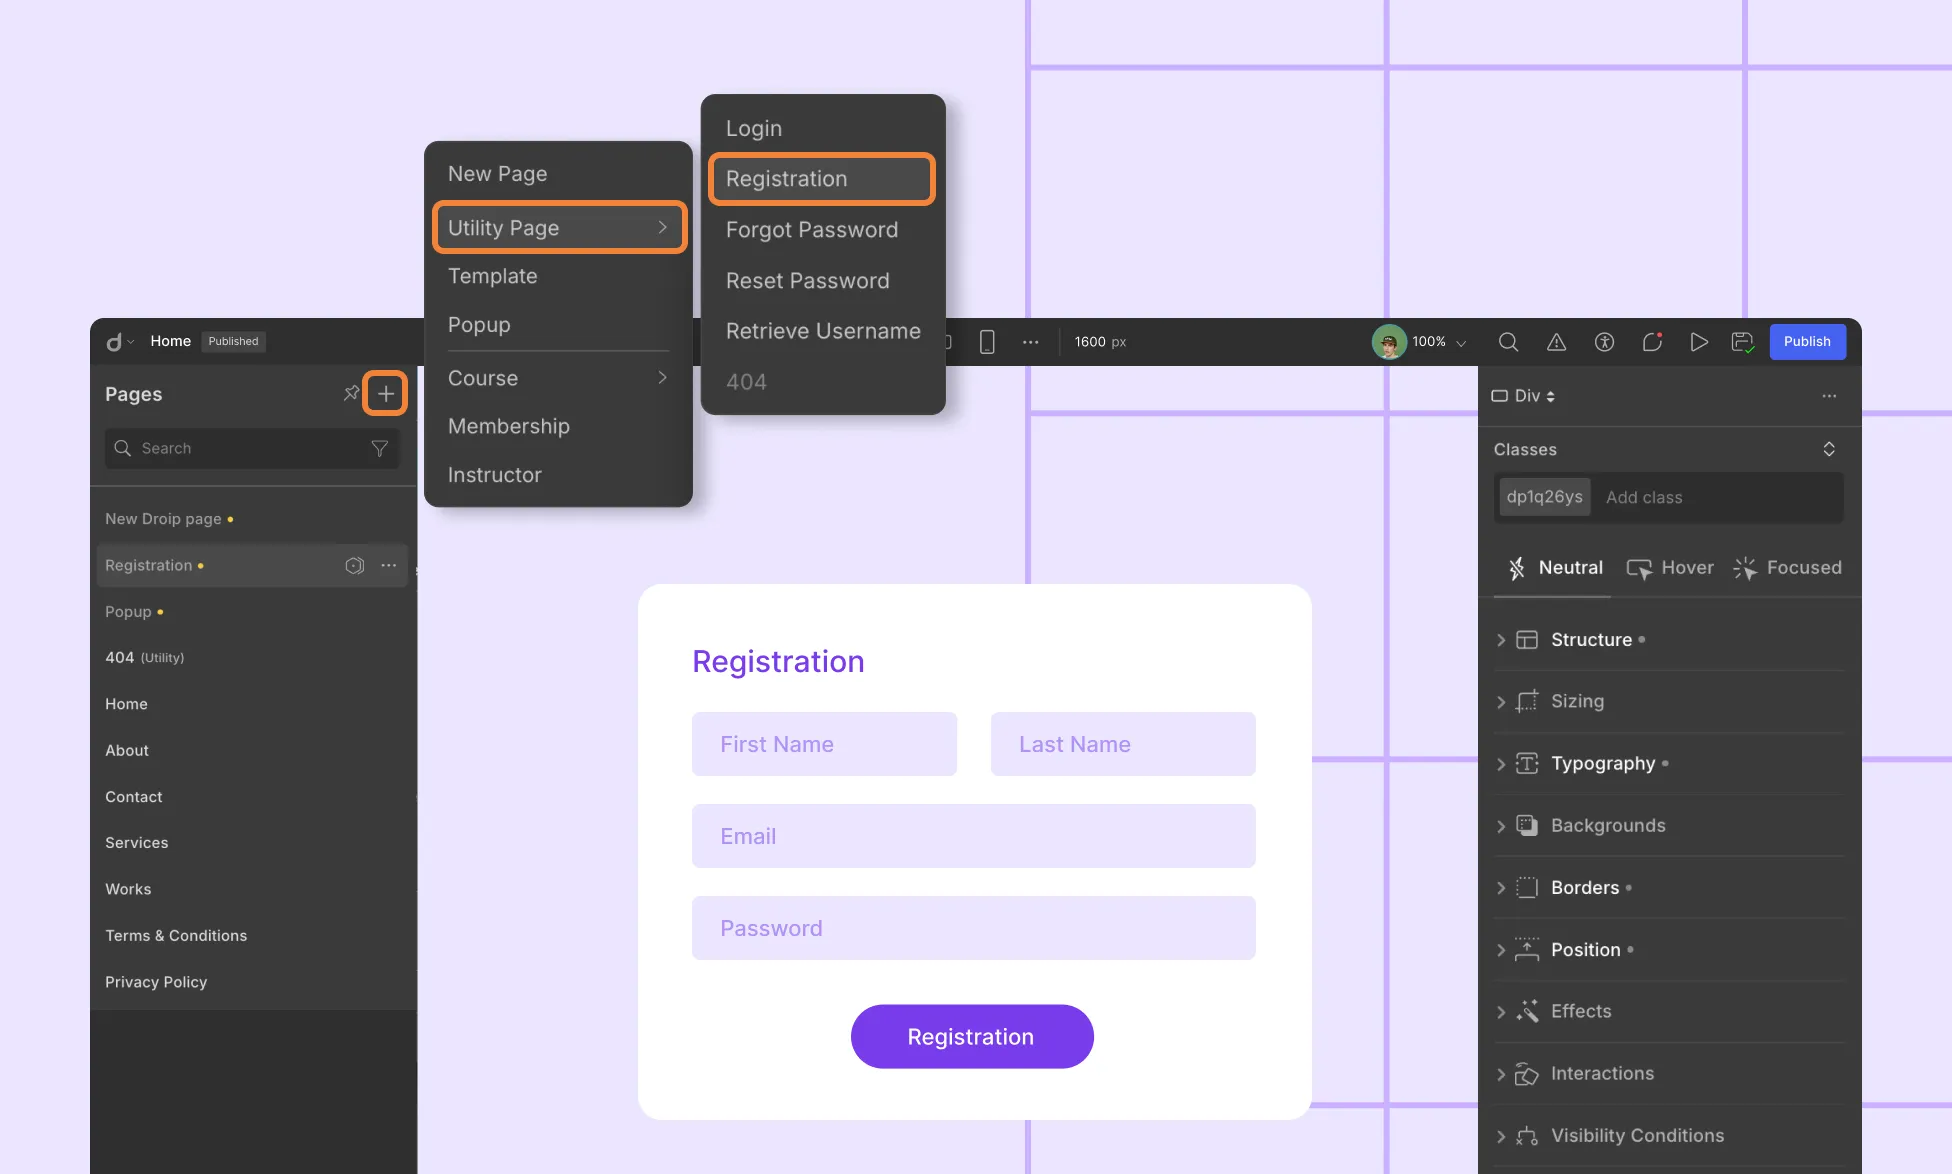Viewport: 1952px width, 1174px height.
Task: Open the search icon in top toolbar
Action: click(1508, 342)
